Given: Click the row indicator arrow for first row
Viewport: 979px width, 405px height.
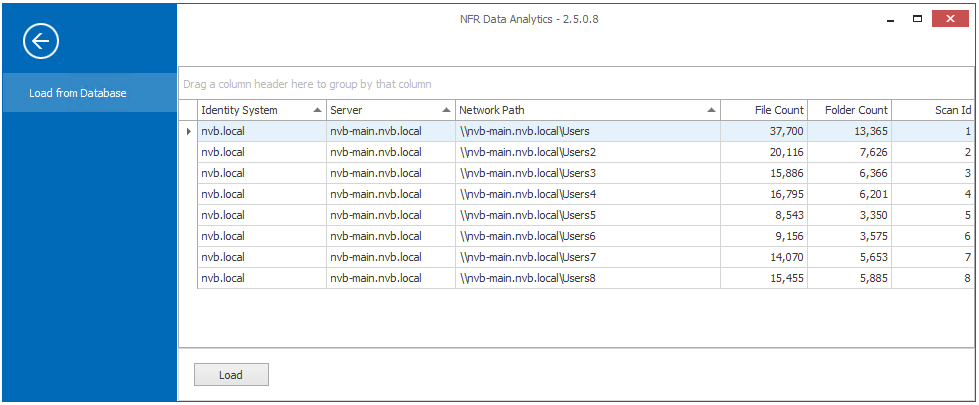Looking at the screenshot, I should click(188, 131).
